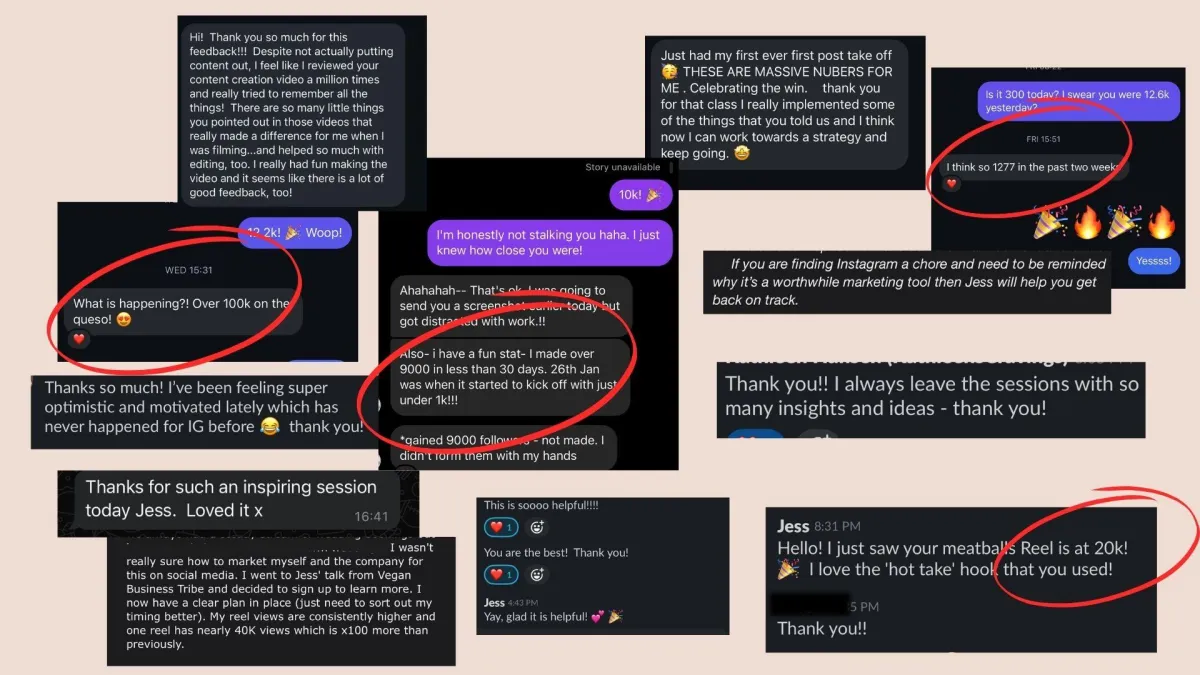Open the '12.2k! Woop!' purple message bubble

[x=295, y=234]
